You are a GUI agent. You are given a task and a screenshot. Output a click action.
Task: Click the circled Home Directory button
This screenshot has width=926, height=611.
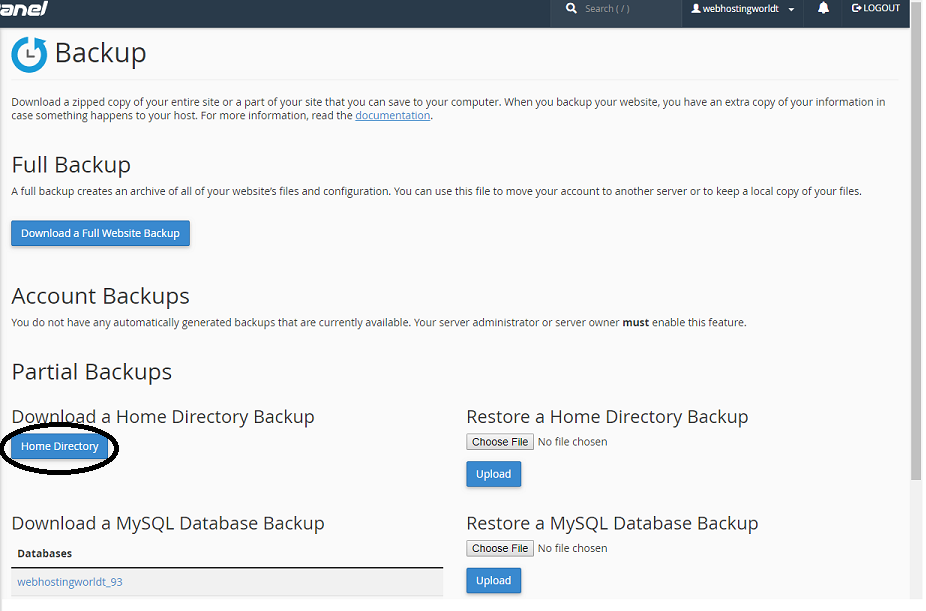(x=60, y=447)
